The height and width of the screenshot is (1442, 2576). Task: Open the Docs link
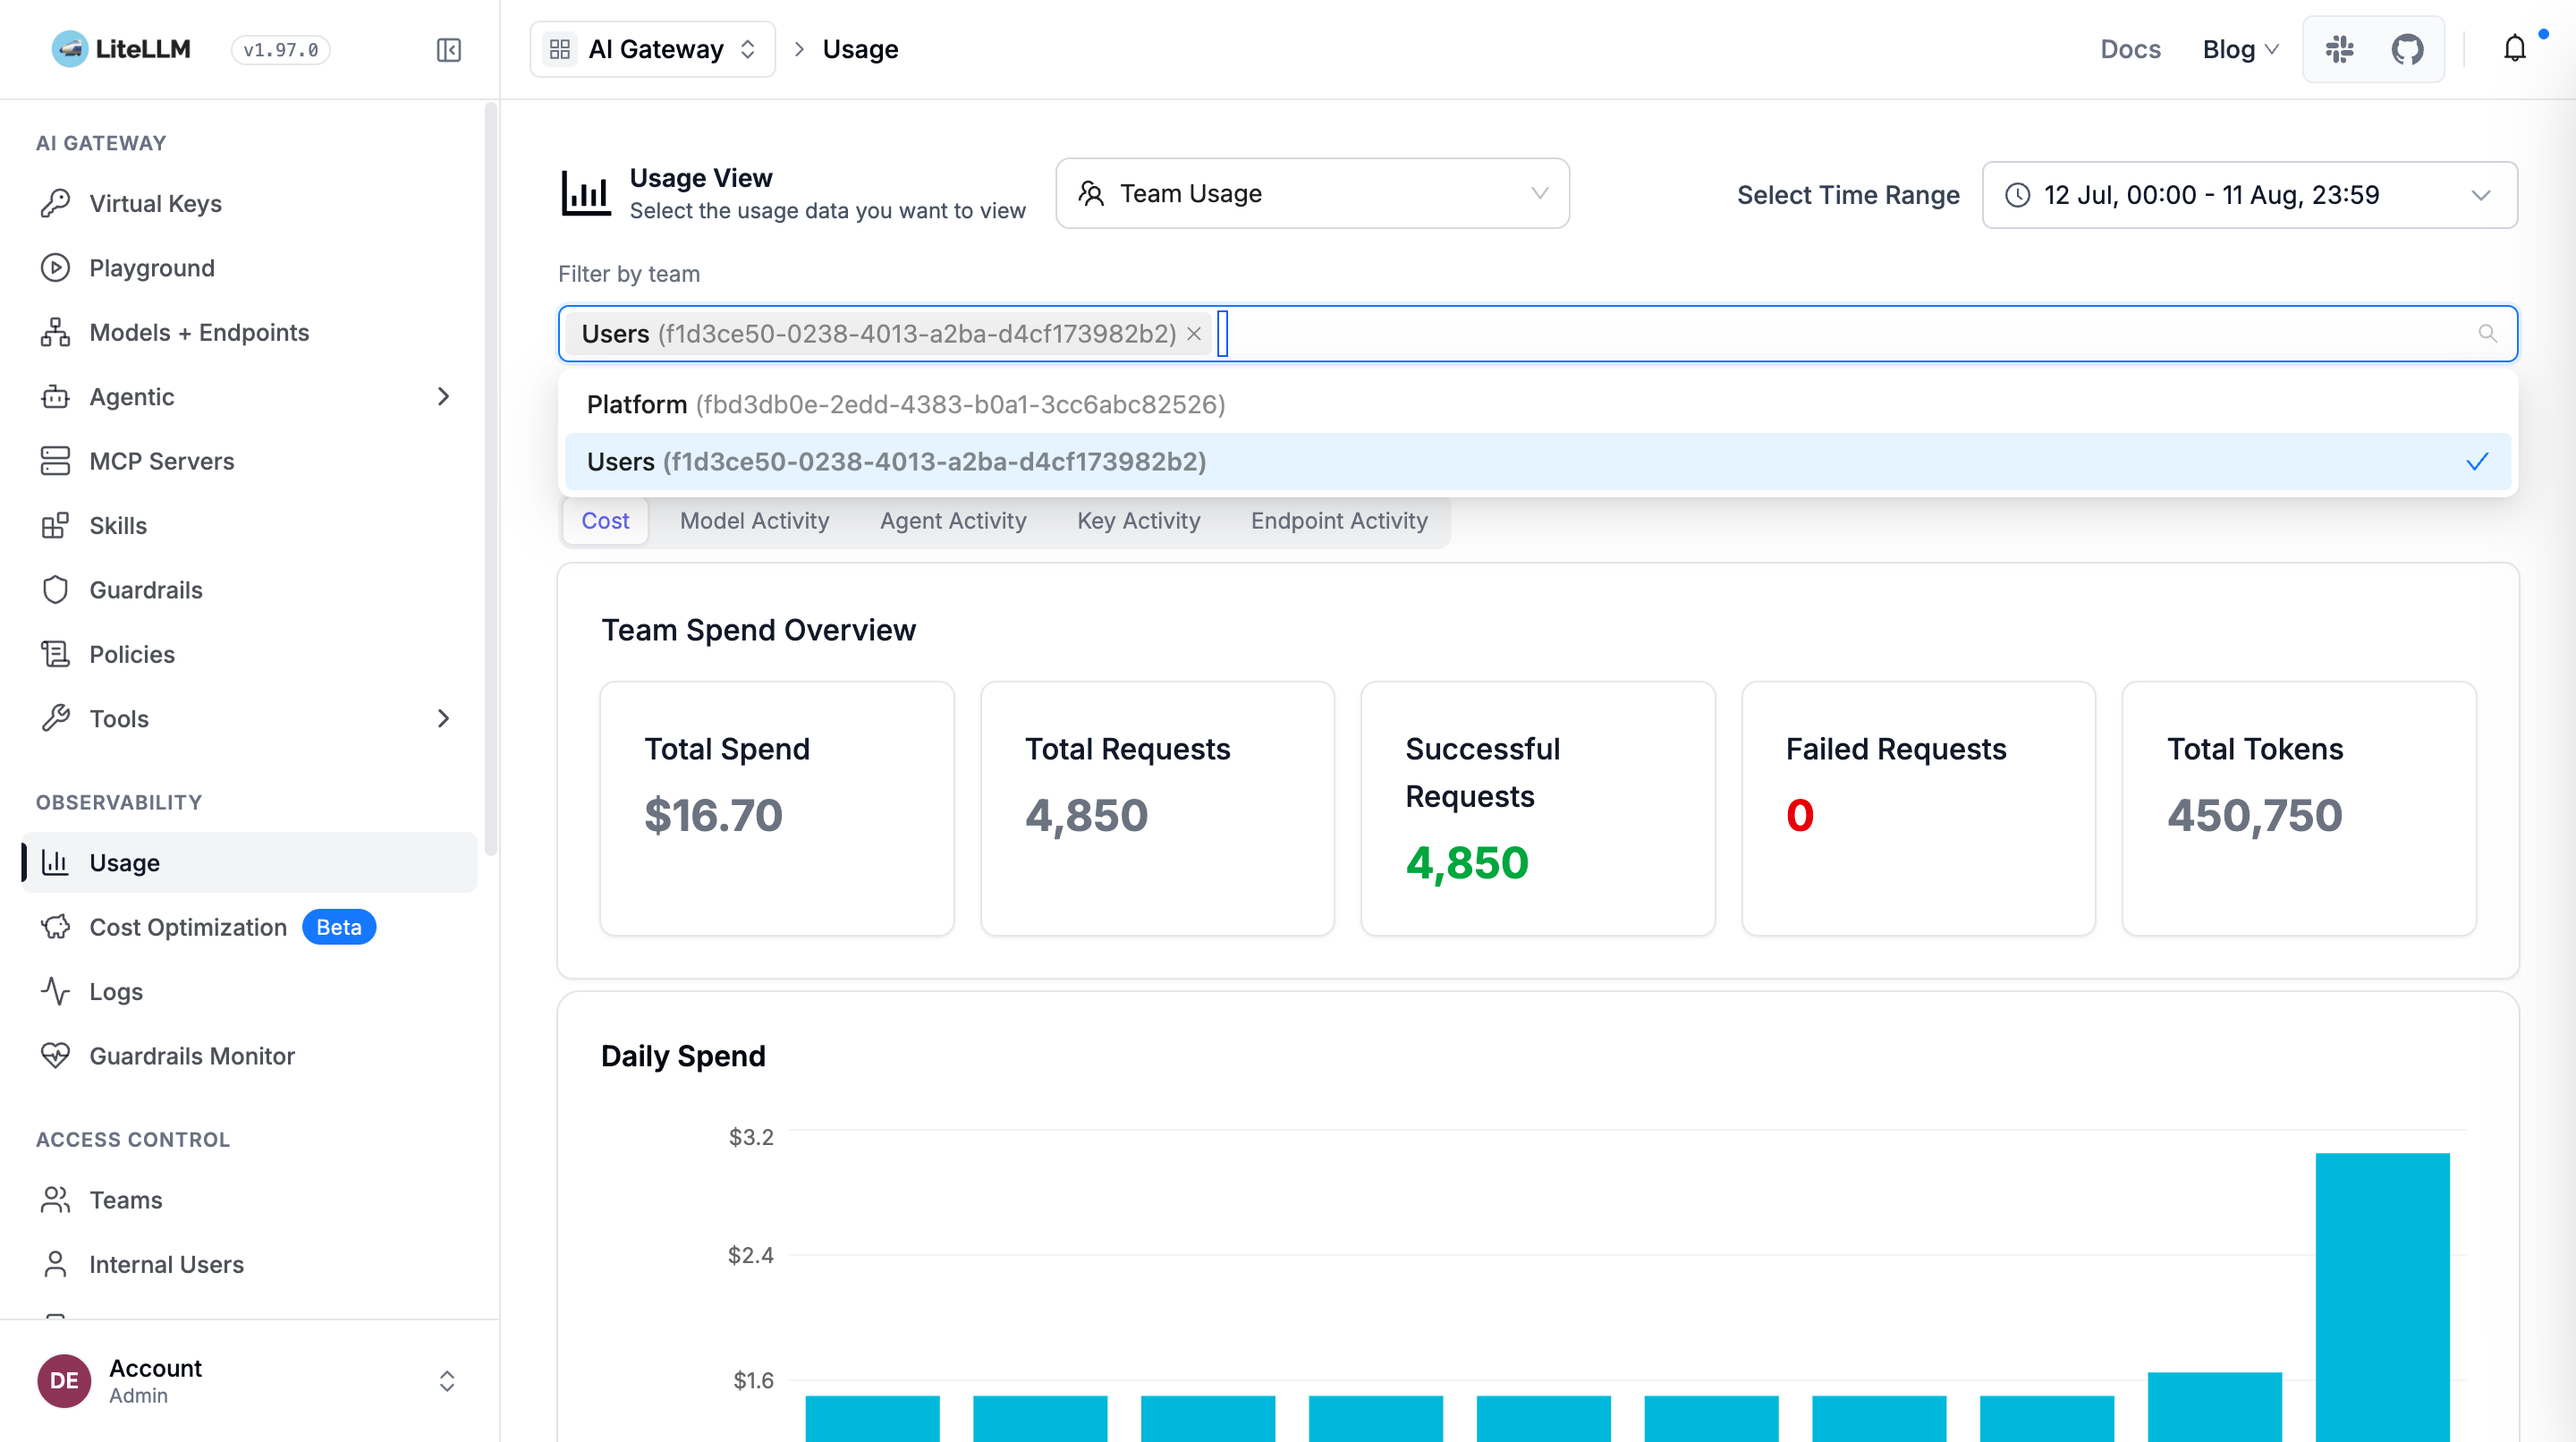pyautogui.click(x=2130, y=49)
